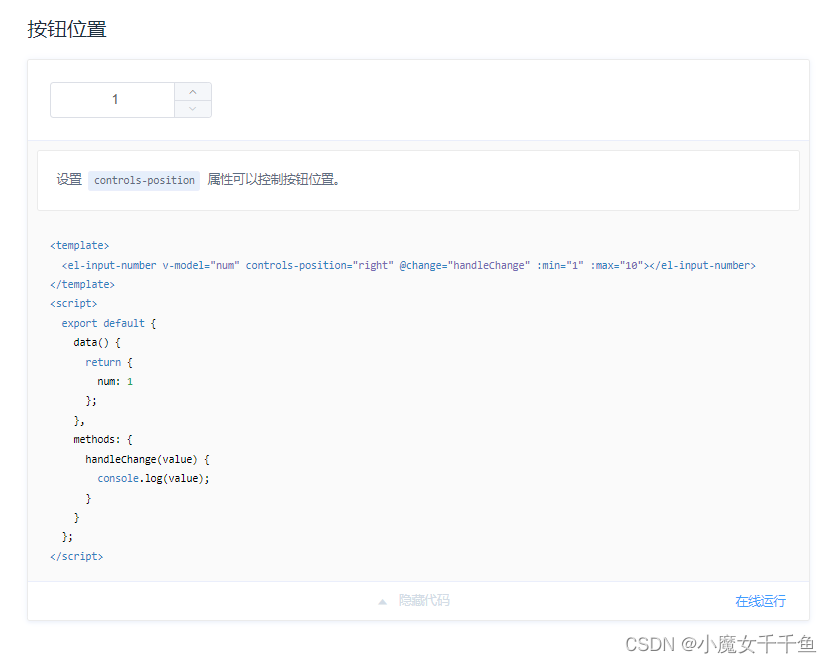Viewport: 832px width, 663px height.
Task: Open the 在线运行 link
Action: tap(760, 601)
